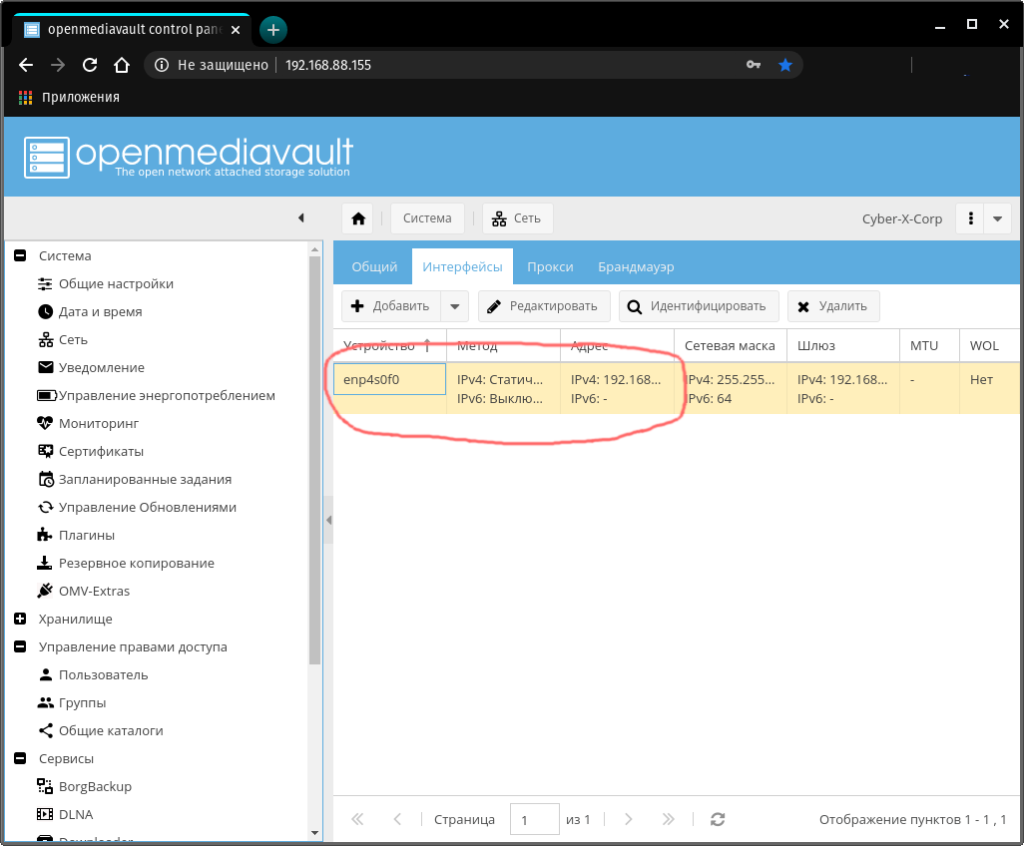Screen dimensions: 1024x846
Task: Open Certificates in the sidebar
Action: click(x=100, y=451)
